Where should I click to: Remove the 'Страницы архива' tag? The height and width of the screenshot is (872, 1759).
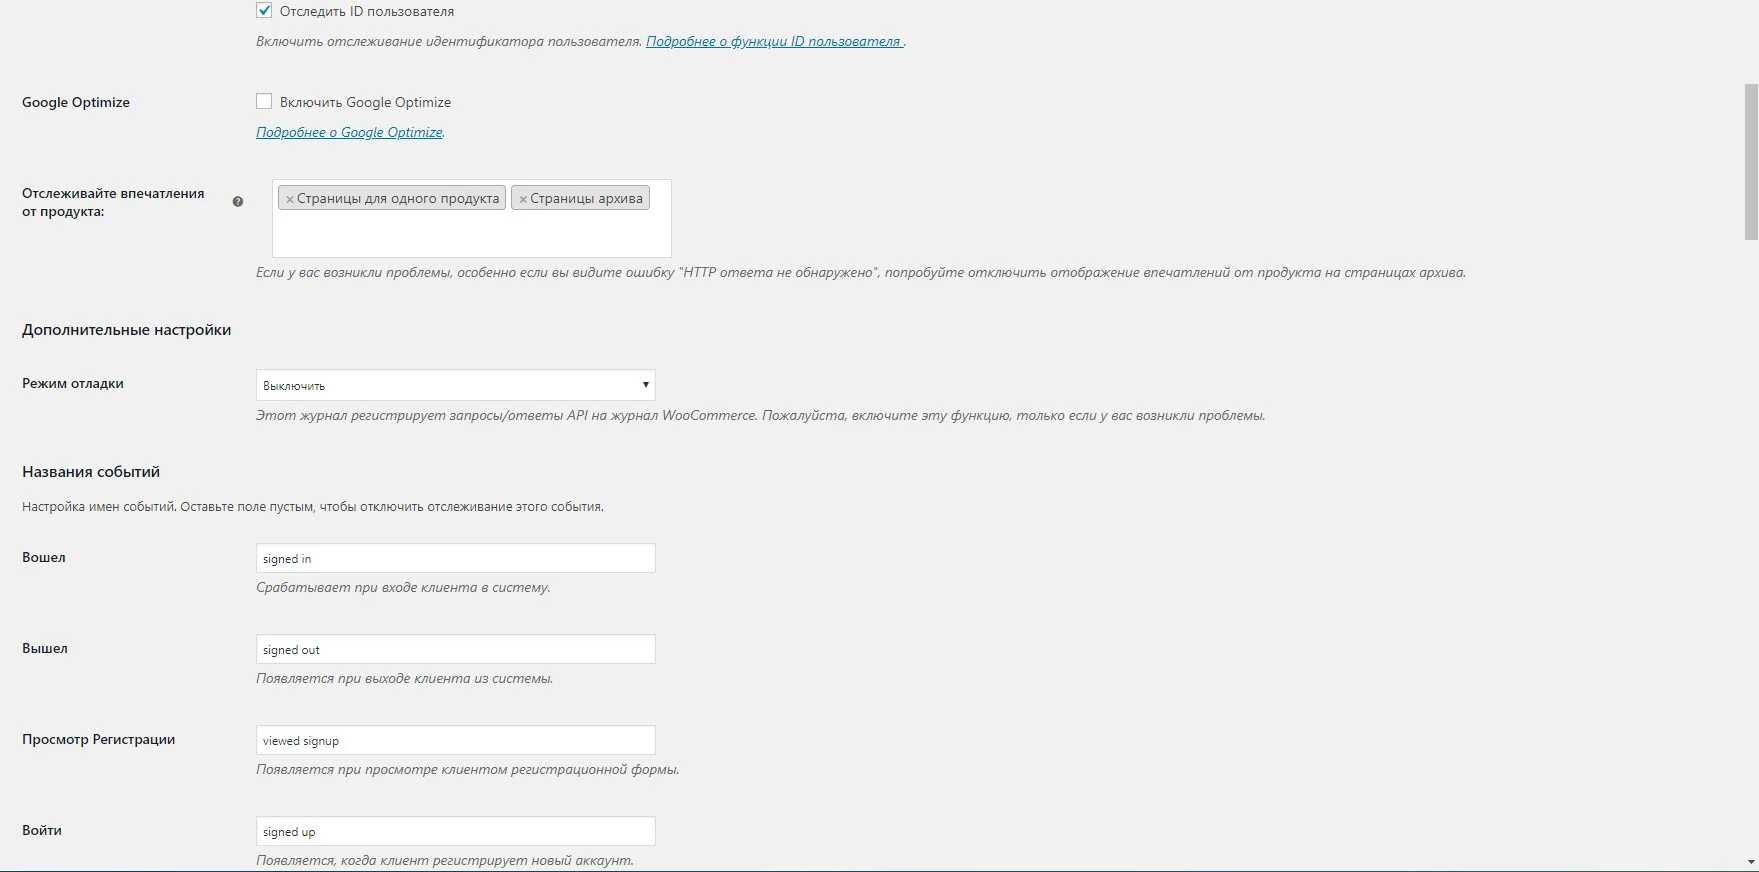(x=523, y=199)
